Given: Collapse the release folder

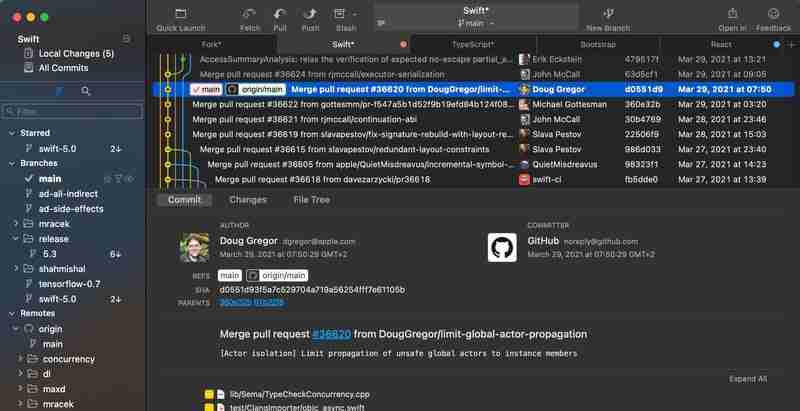Looking at the screenshot, I should 16,239.
